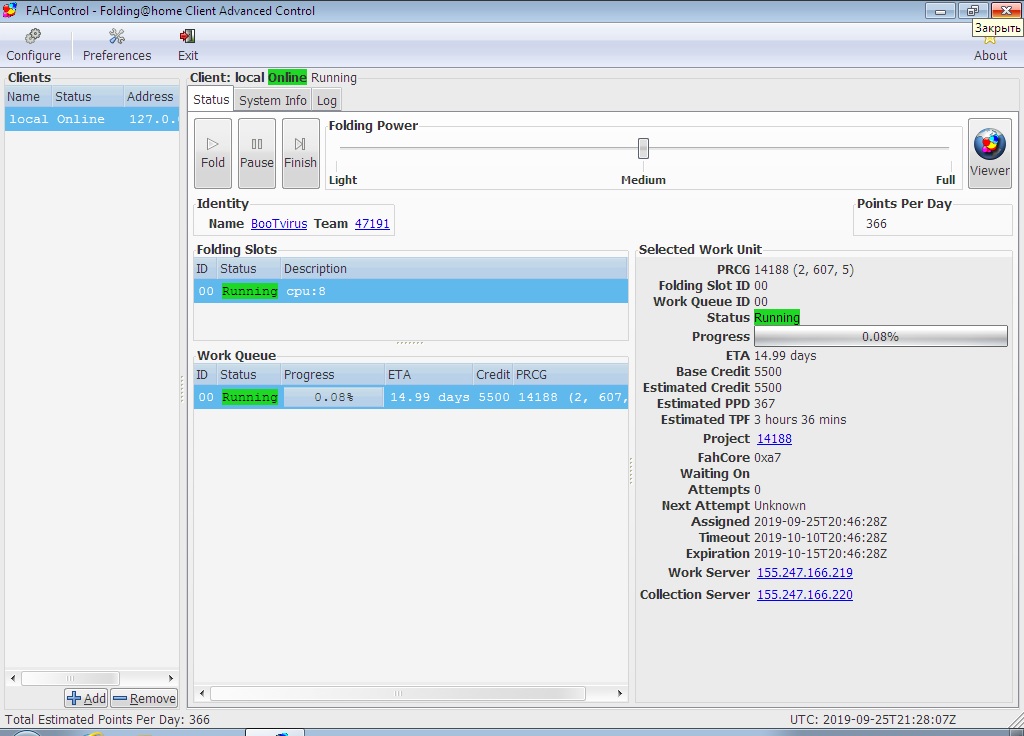Screen dimensions: 1024x736
Task: Click the clients list right scroll arrow
Action: pyautogui.click(x=171, y=679)
